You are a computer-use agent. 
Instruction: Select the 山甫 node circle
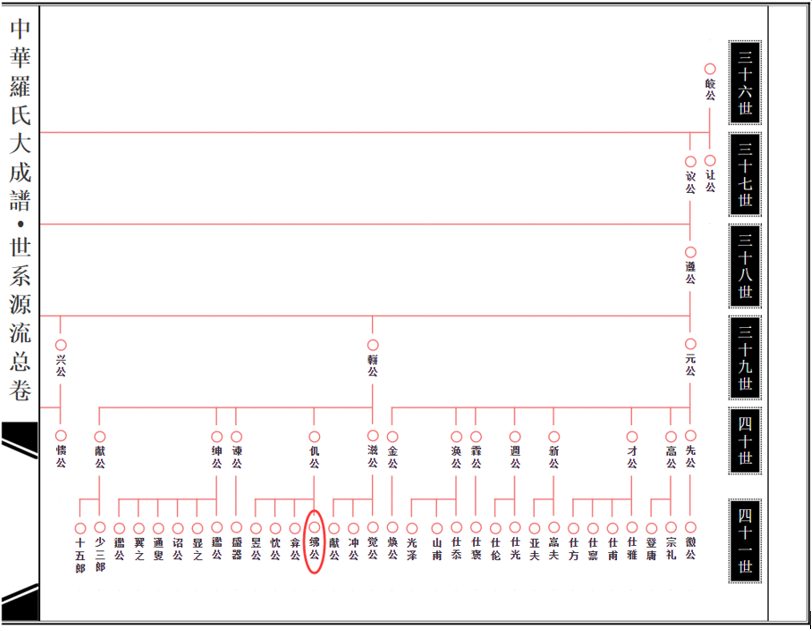pyautogui.click(x=437, y=527)
